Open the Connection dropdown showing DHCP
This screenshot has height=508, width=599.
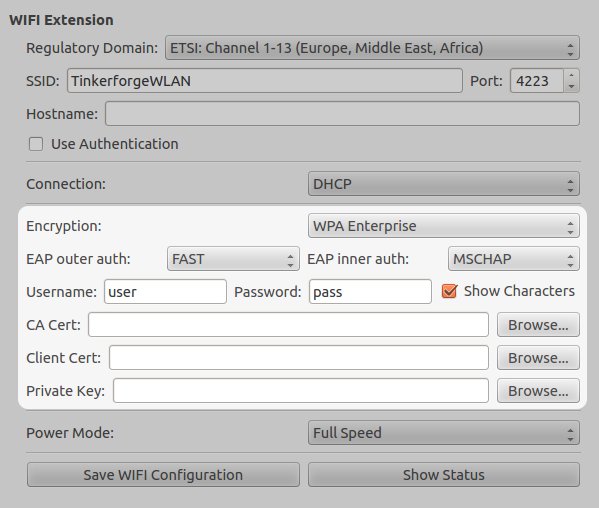pyautogui.click(x=444, y=184)
